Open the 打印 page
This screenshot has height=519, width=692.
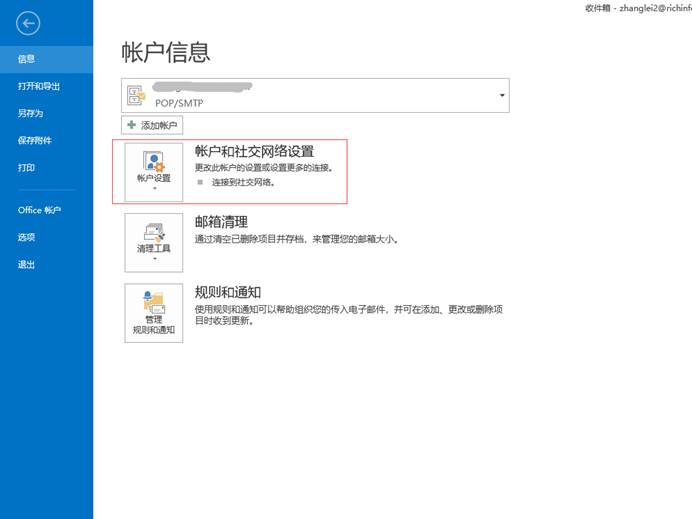point(27,168)
